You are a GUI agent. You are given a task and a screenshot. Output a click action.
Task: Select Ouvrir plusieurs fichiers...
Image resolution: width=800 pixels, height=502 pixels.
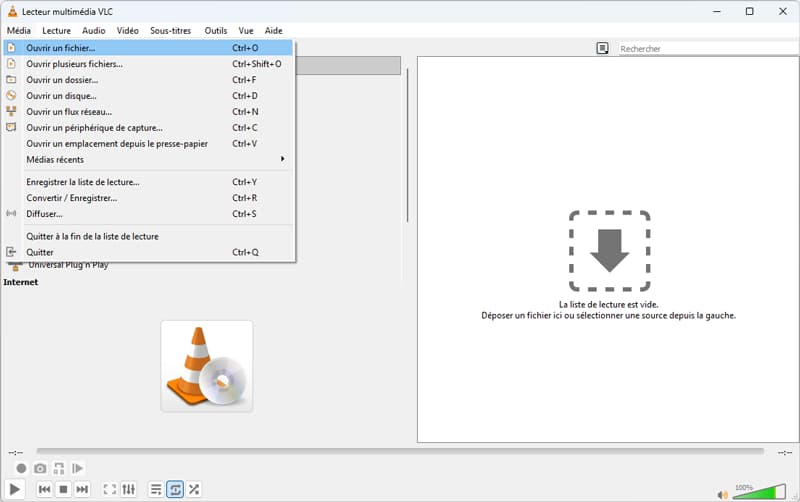[x=148, y=64]
